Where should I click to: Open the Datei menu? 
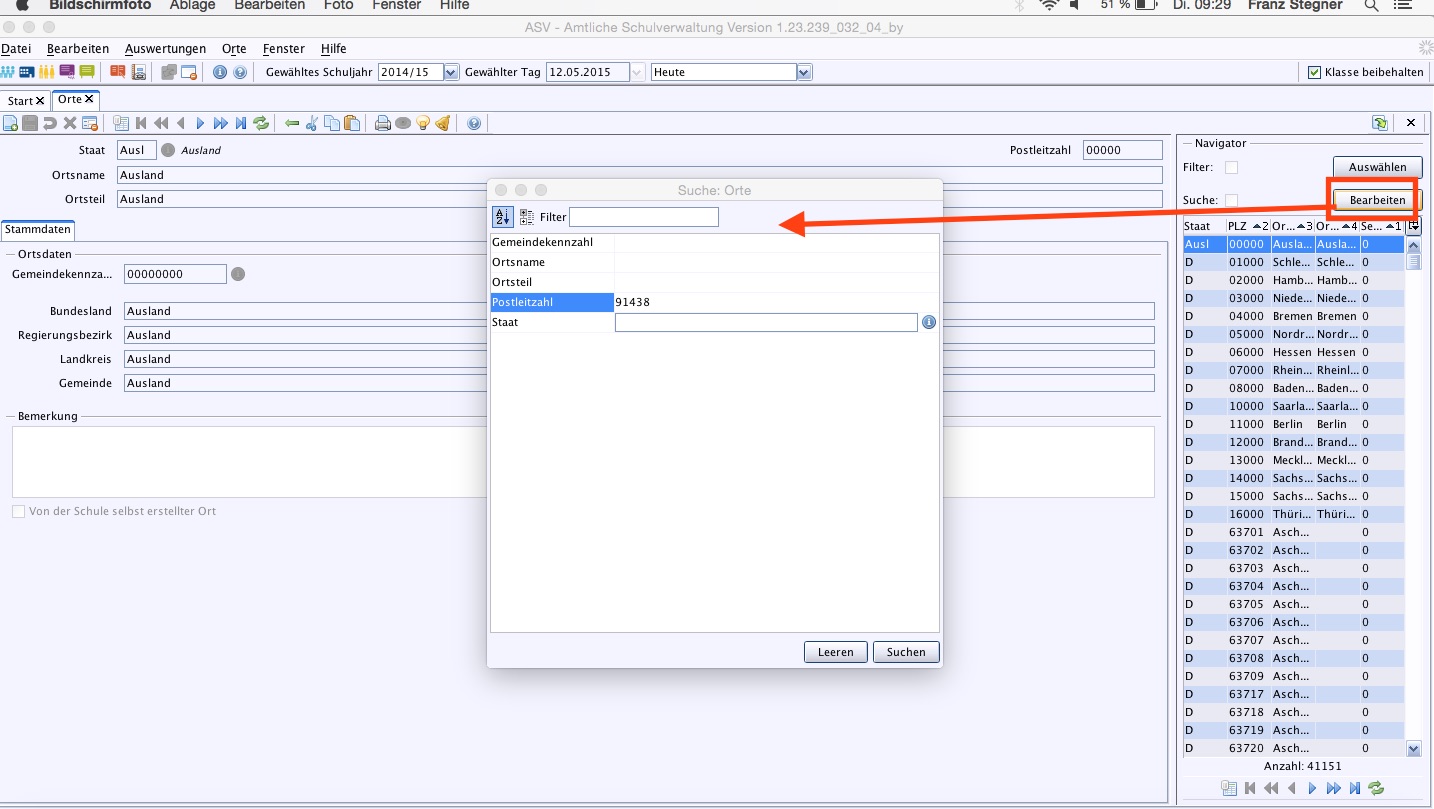[16, 48]
